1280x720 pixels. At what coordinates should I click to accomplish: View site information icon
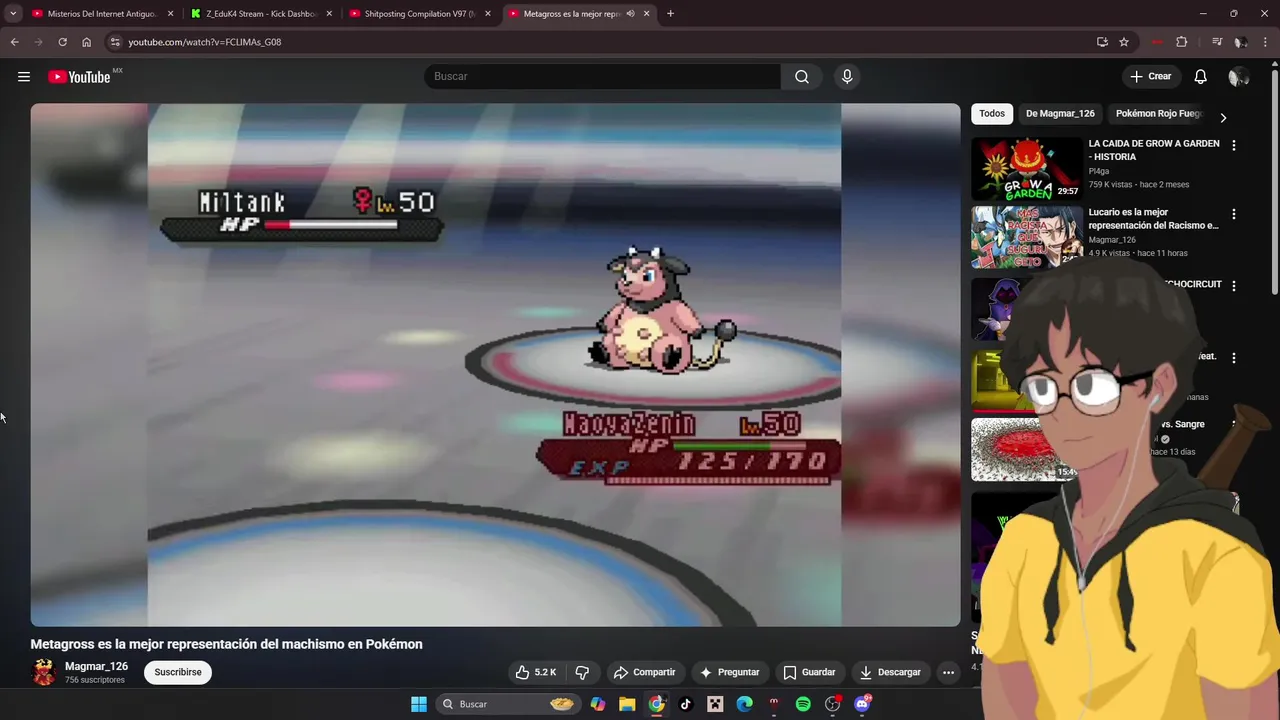click(115, 42)
